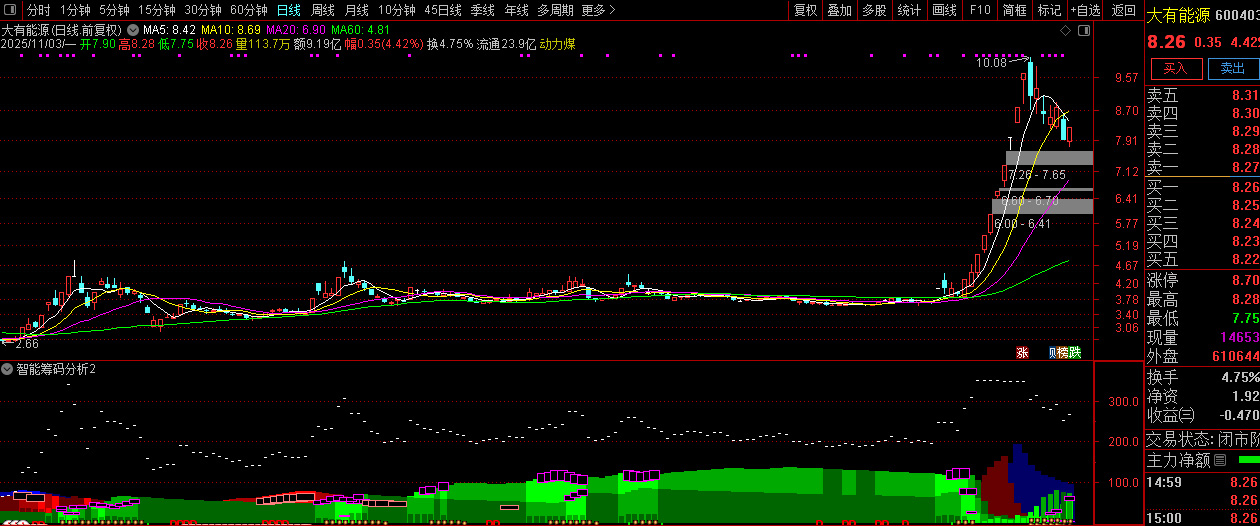Select the 30分钟 period tab
This screenshot has width=1260, height=526.
(202, 10)
